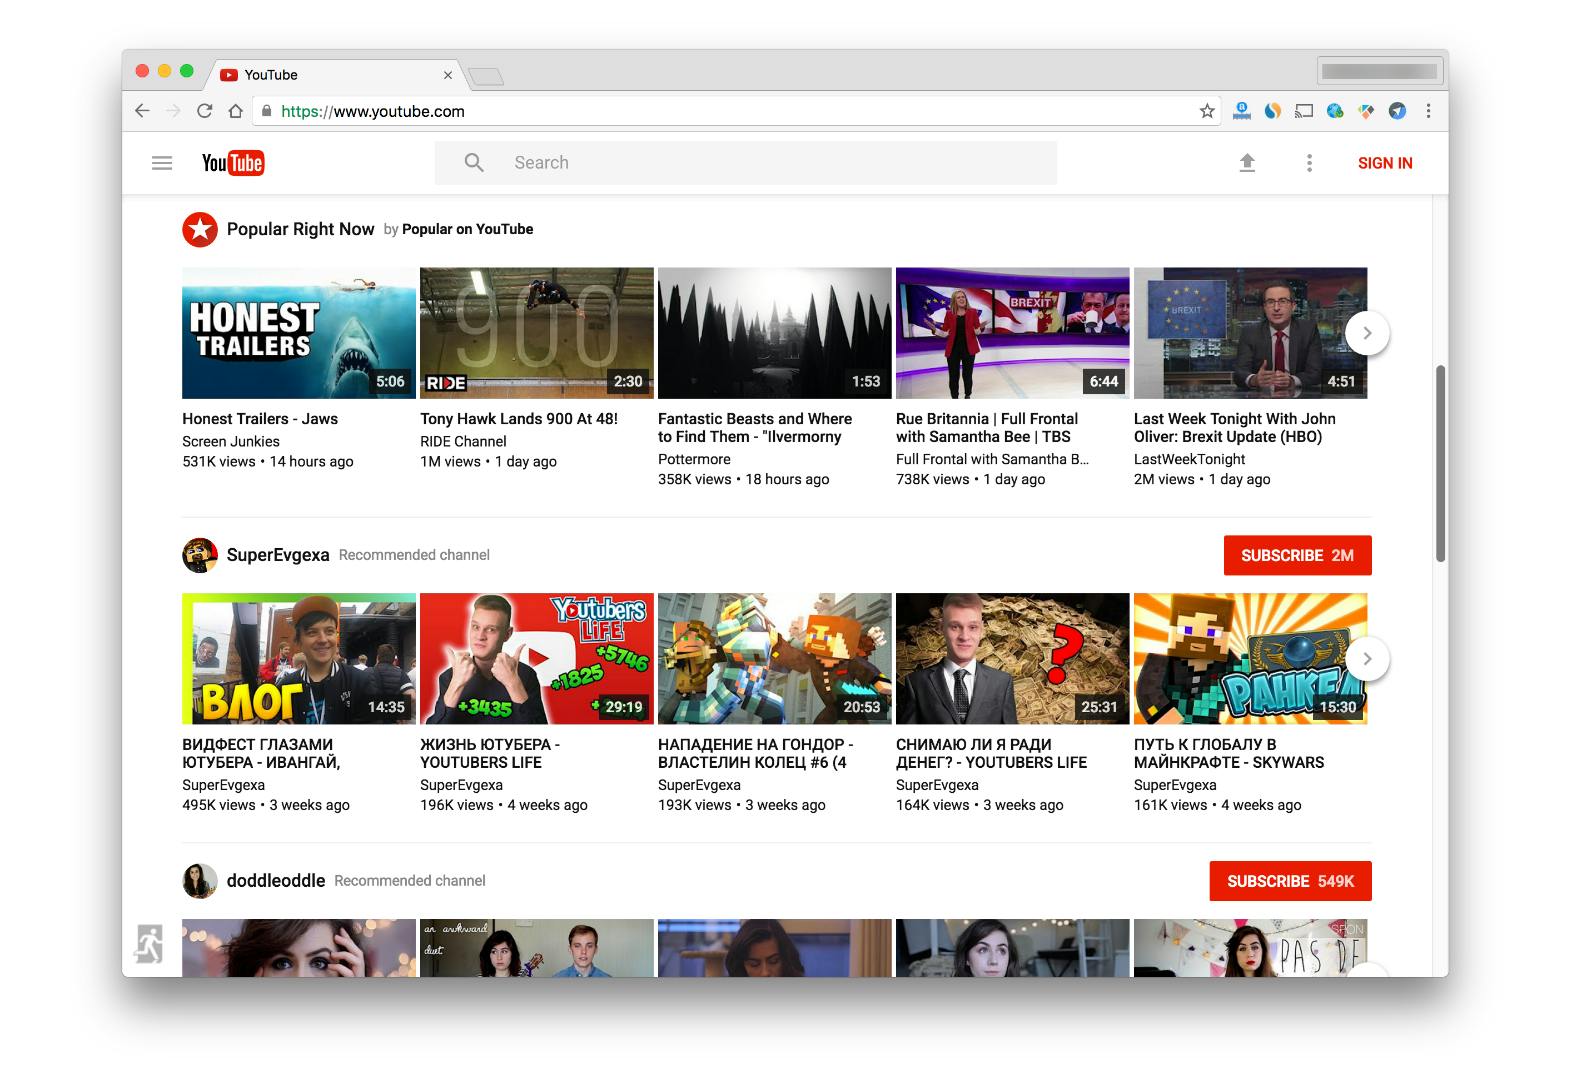The image size is (1570, 1080).
Task: Play Minecraft 20:53 video thumbnail
Action: pyautogui.click(x=775, y=659)
